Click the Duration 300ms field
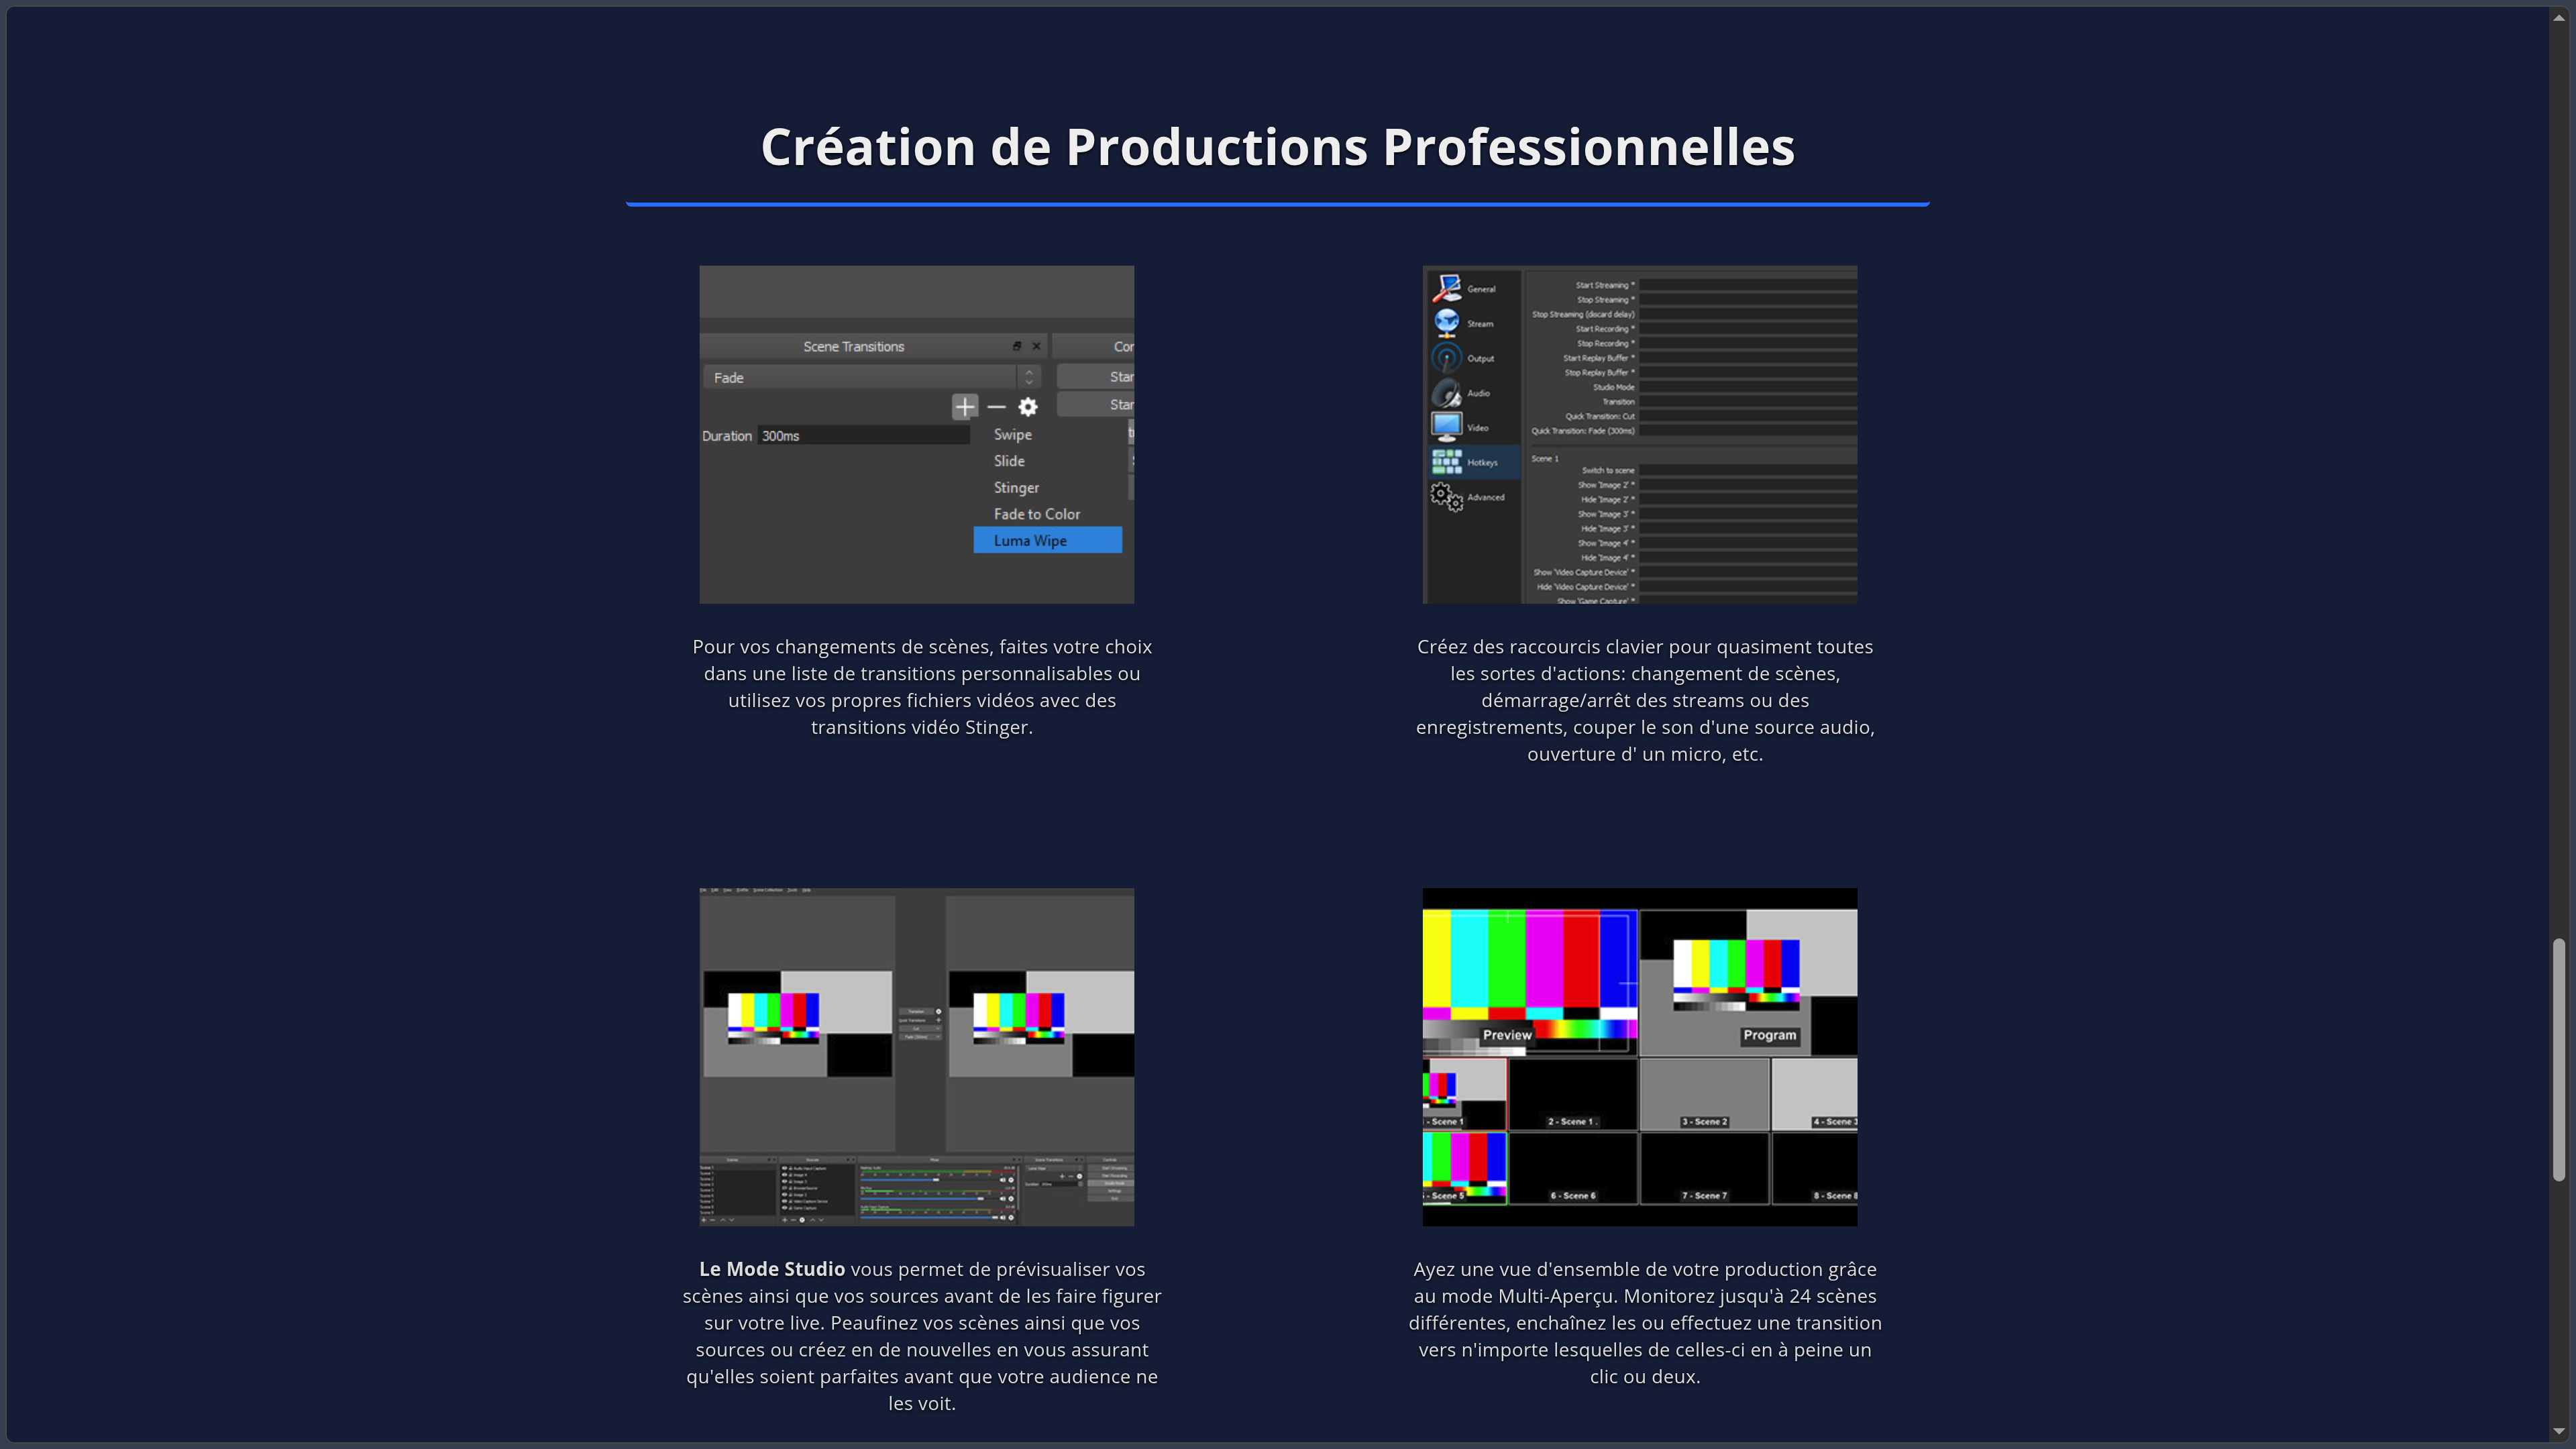2576x1449 pixels. (x=863, y=436)
